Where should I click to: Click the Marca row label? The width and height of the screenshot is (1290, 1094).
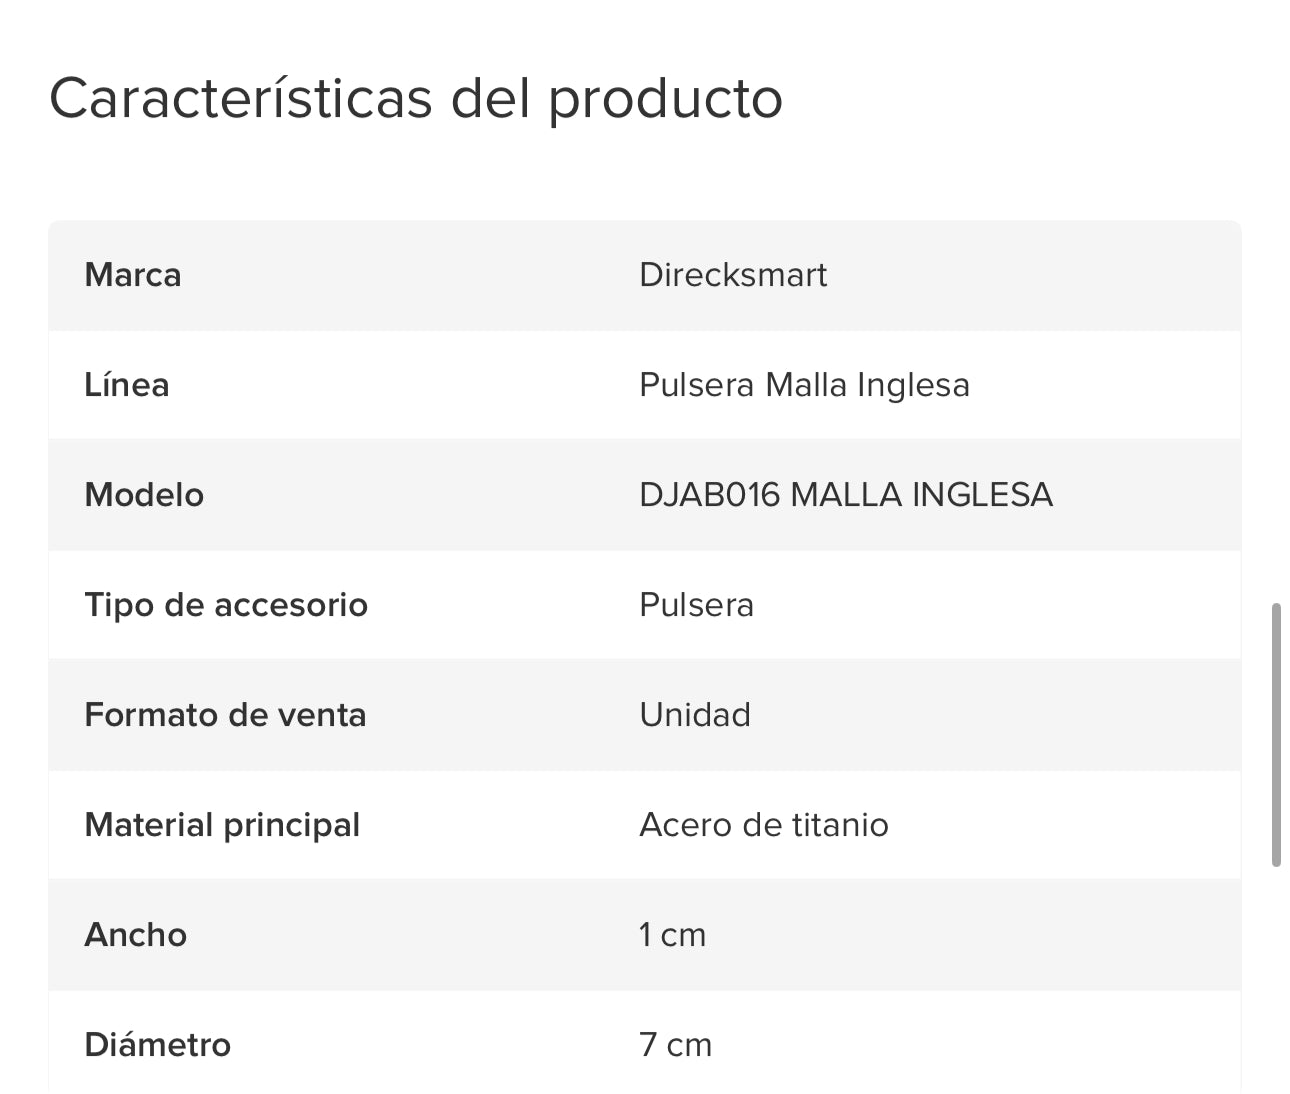133,275
